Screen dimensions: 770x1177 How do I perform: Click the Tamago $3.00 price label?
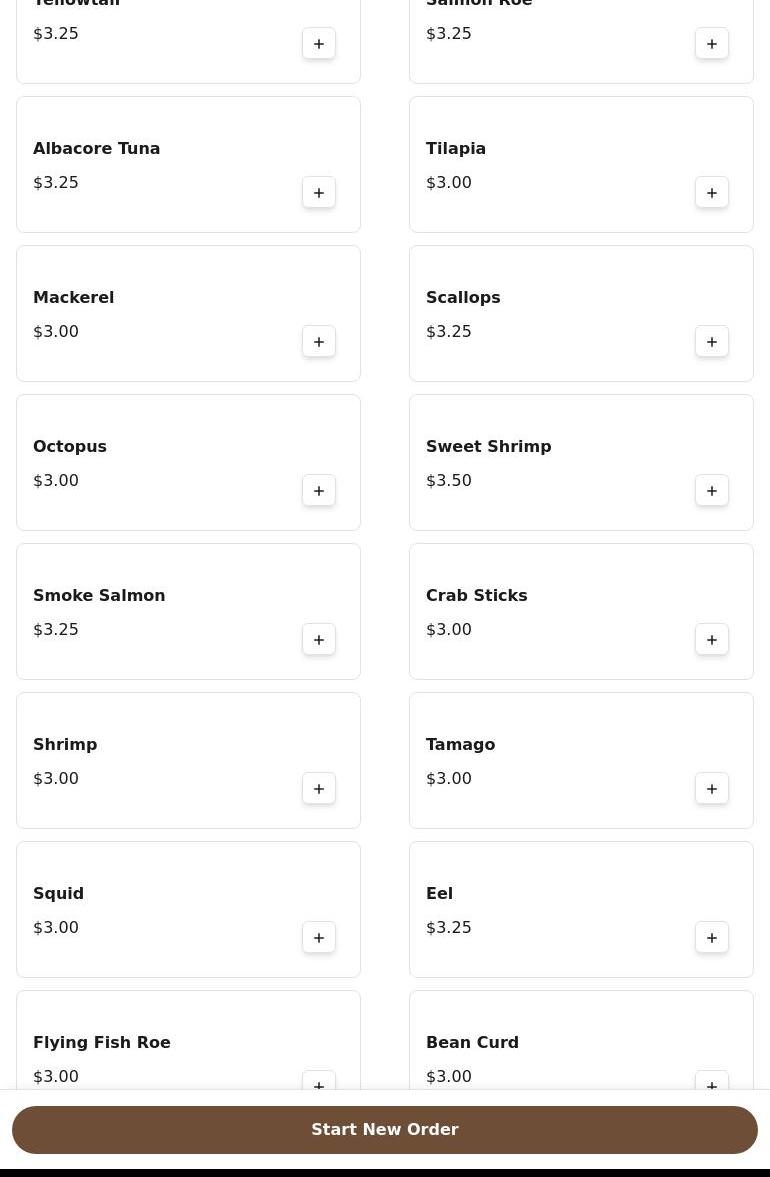pyautogui.click(x=449, y=779)
